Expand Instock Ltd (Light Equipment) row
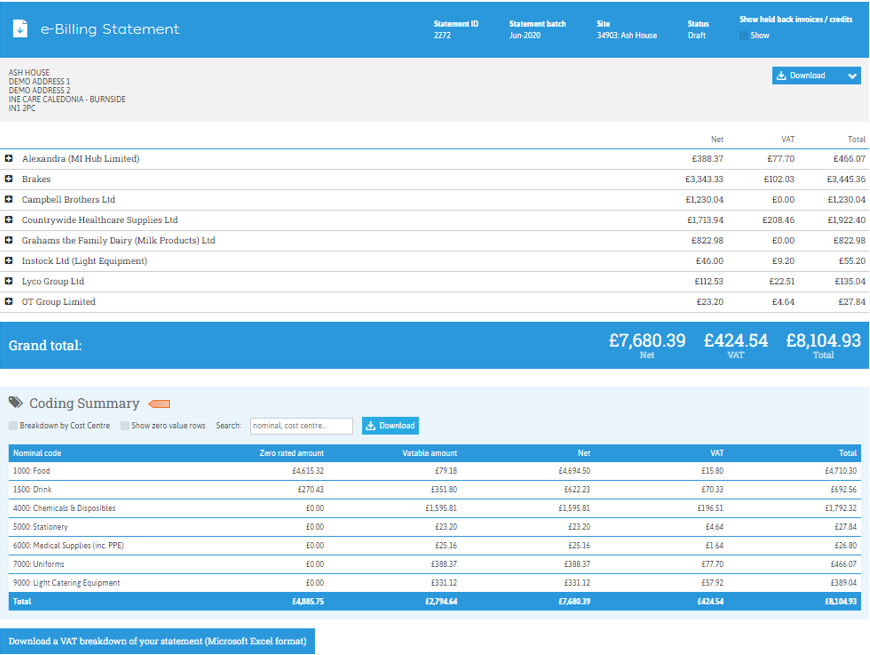 tap(9, 261)
